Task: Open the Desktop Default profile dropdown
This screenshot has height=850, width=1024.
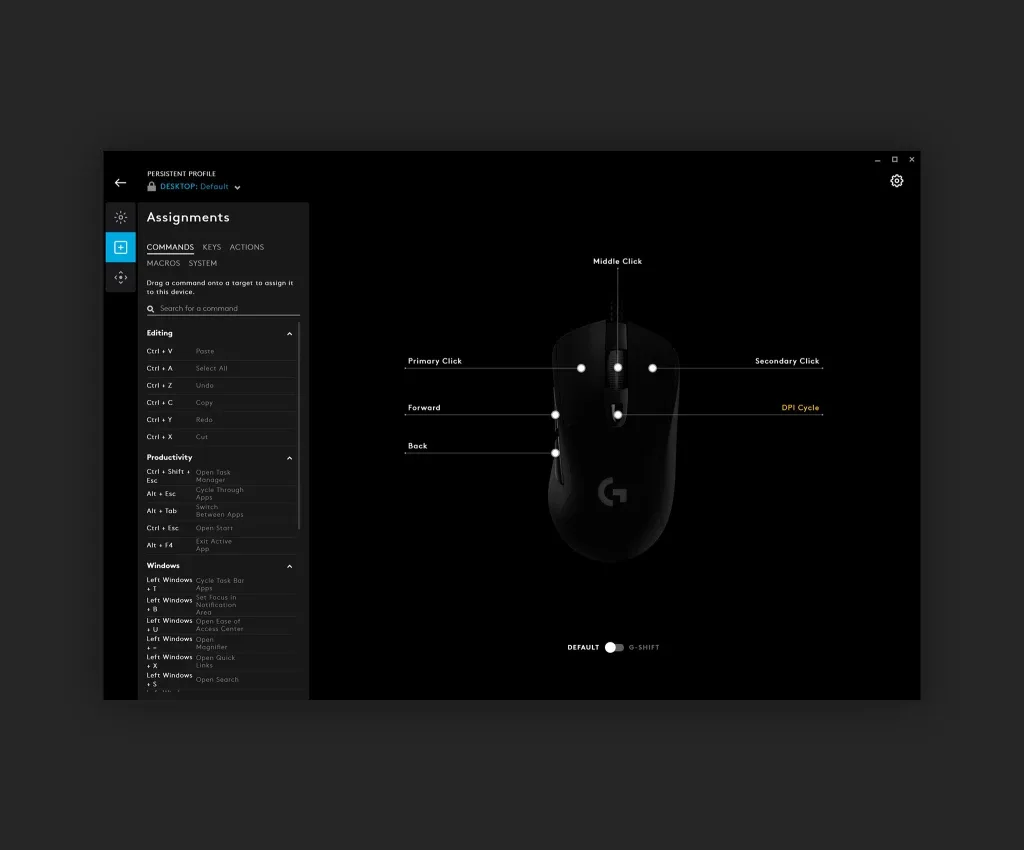Action: pyautogui.click(x=237, y=187)
